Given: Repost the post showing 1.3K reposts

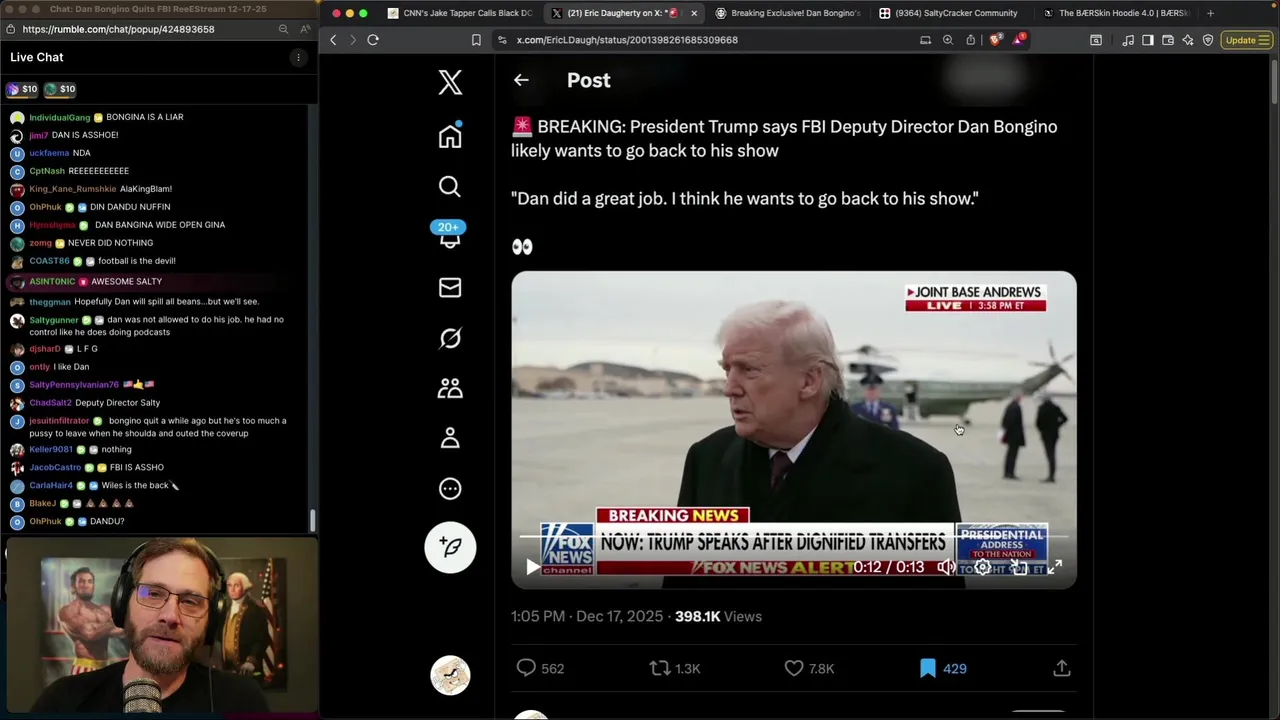Looking at the screenshot, I should point(675,668).
